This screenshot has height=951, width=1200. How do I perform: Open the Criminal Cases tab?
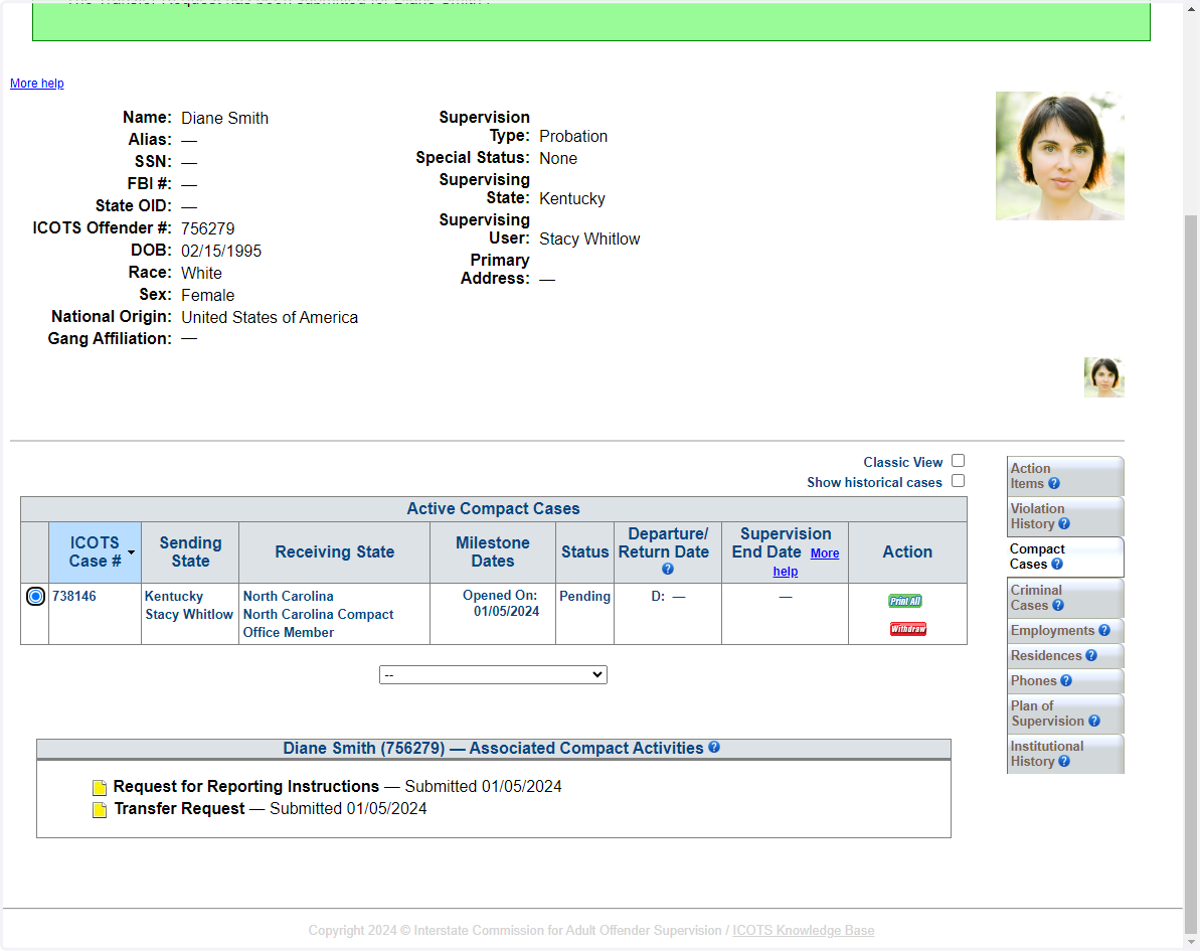click(x=1065, y=598)
